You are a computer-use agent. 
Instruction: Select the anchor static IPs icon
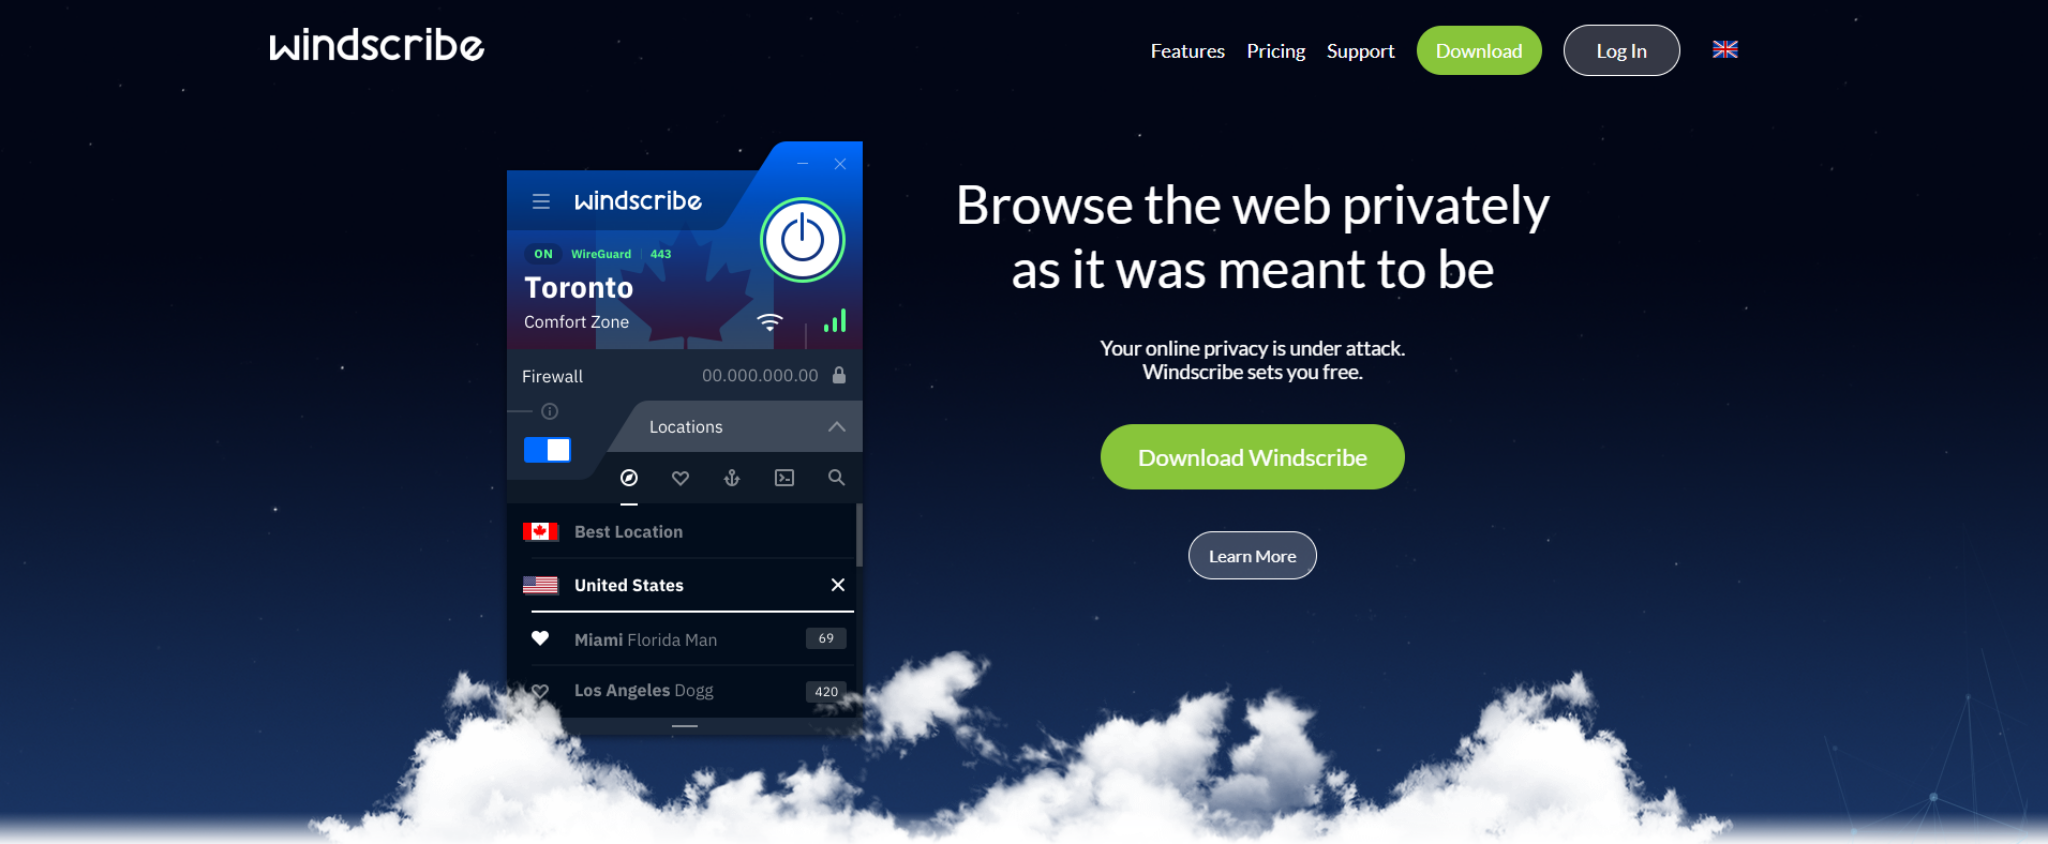coord(732,478)
